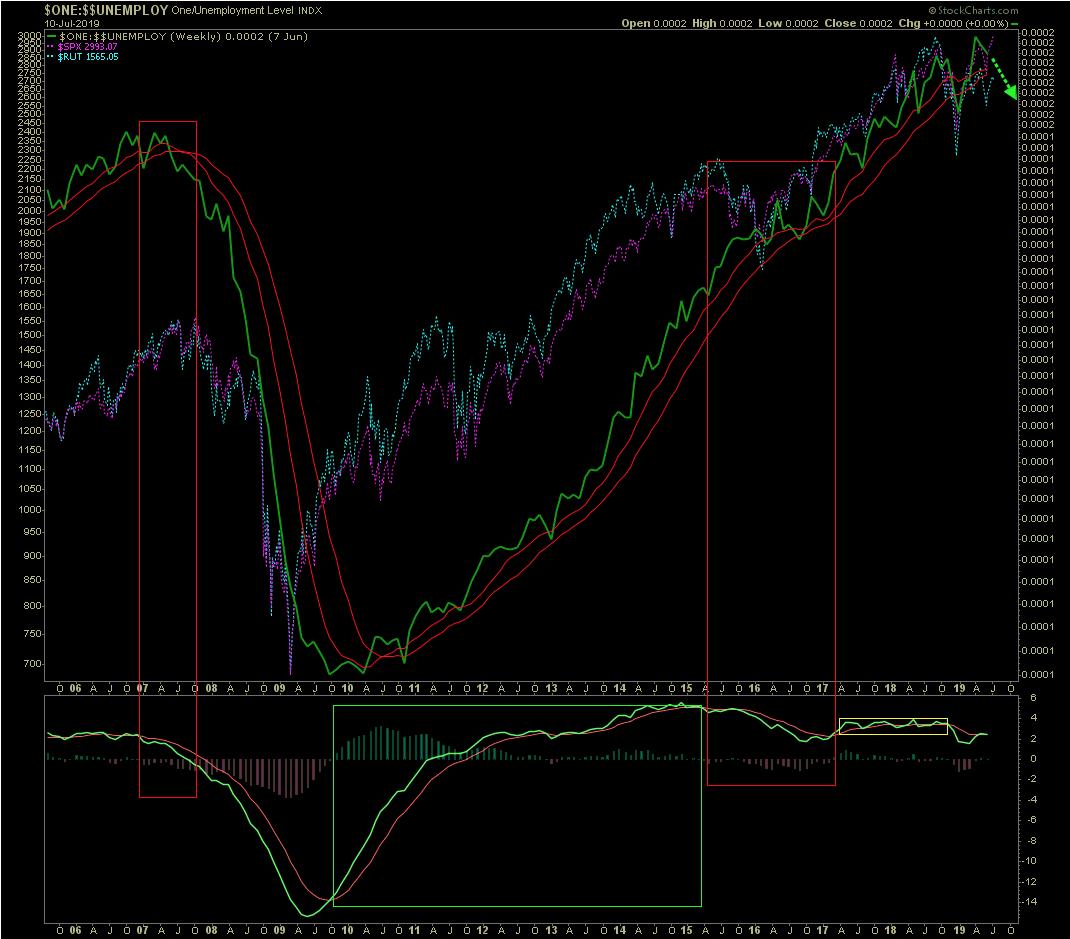Image resolution: width=1070 pixels, height=939 pixels.
Task: Click the Chg +0.0000 (+0.00%) value
Action: (953, 23)
